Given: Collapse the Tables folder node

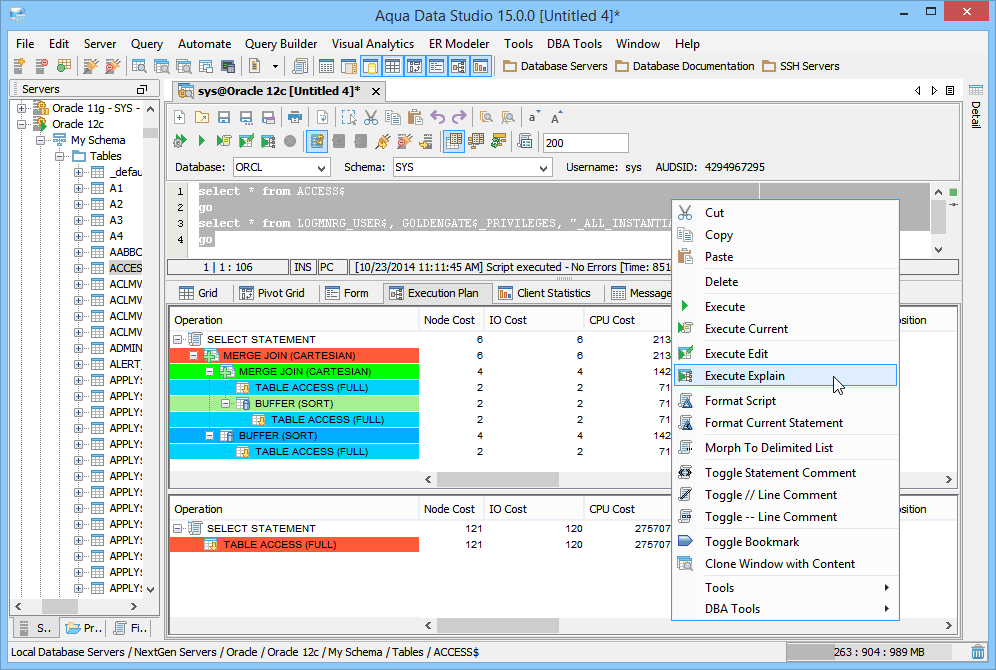Looking at the screenshot, I should tap(59, 156).
